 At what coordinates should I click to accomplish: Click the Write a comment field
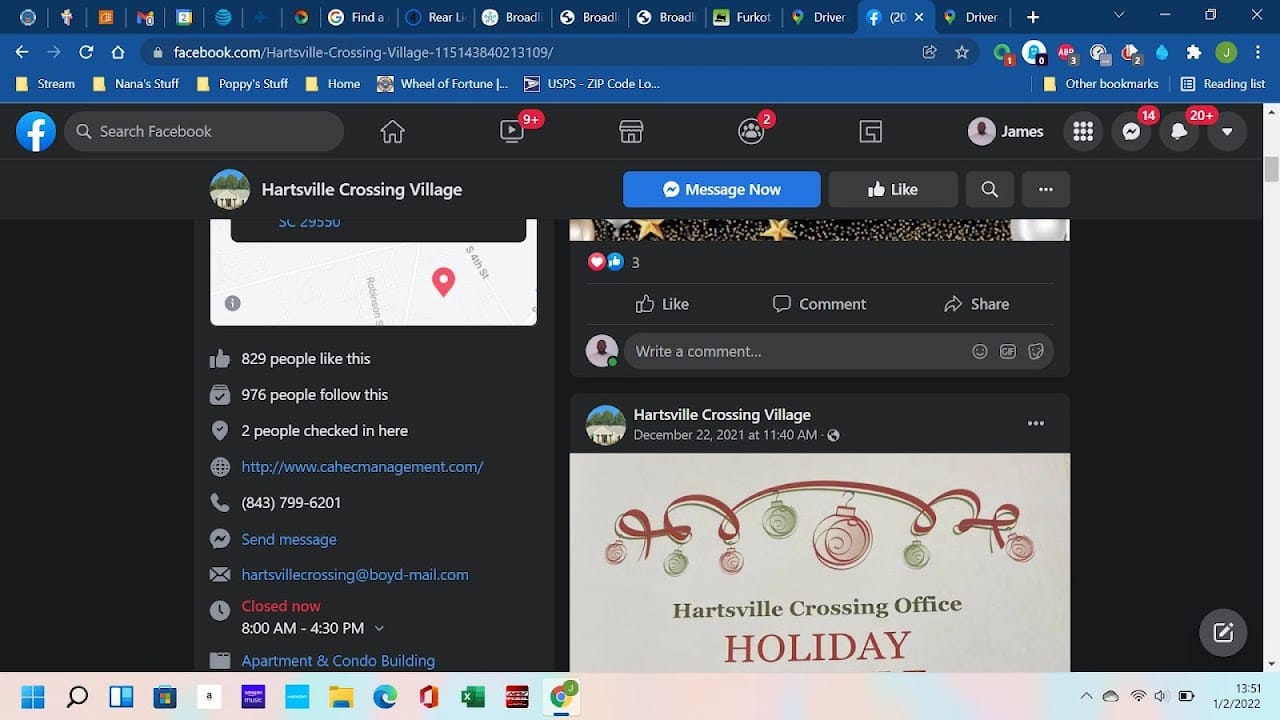pyautogui.click(x=839, y=351)
